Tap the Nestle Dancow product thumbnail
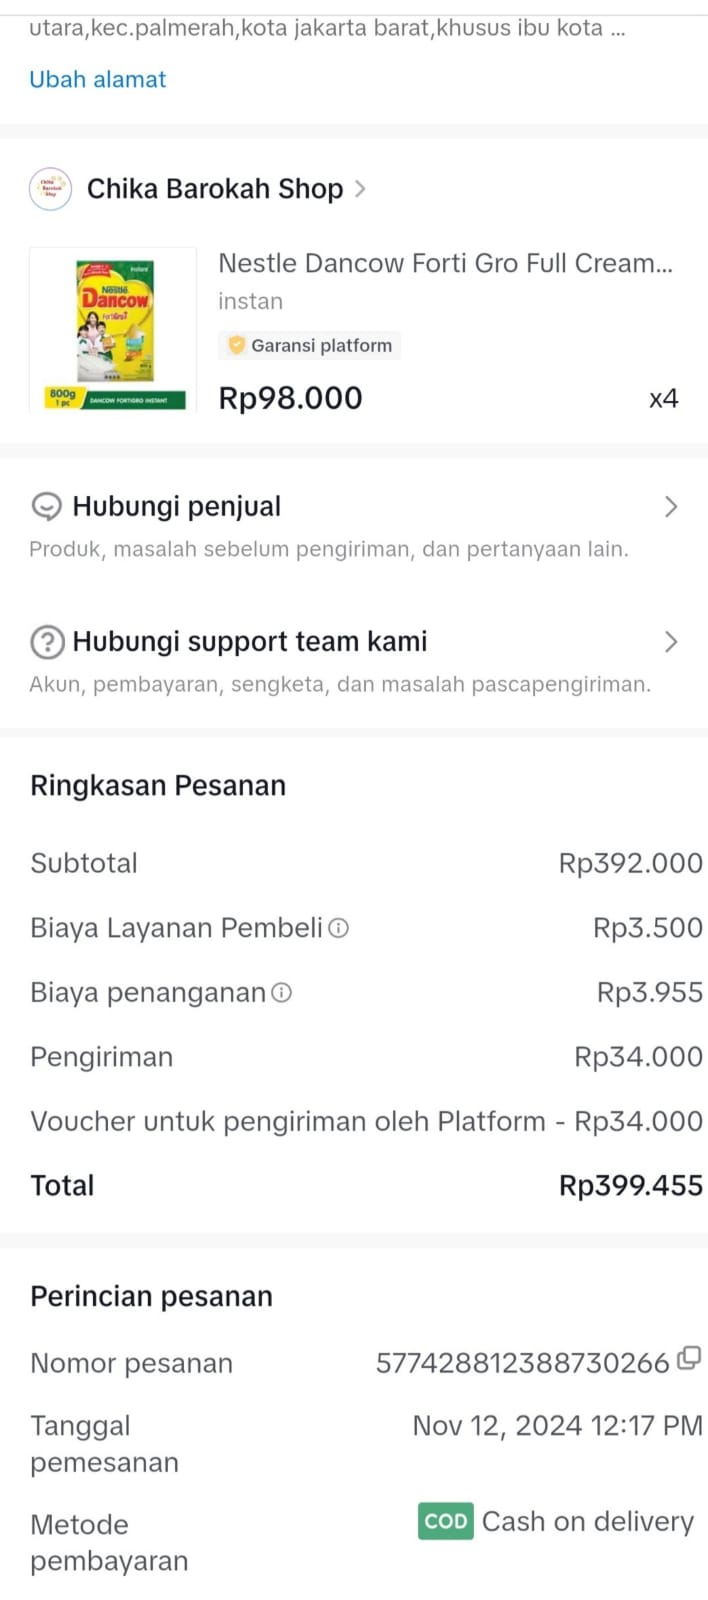The width and height of the screenshot is (708, 1600). (113, 330)
